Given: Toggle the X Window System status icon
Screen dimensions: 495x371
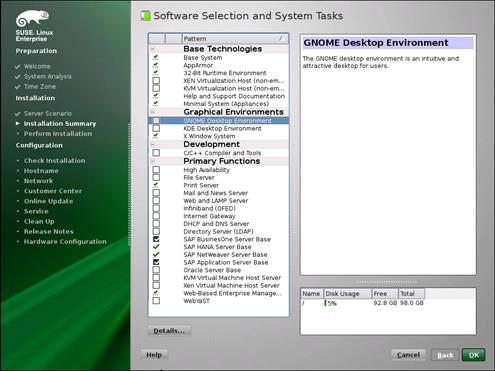Looking at the screenshot, I should point(156,136).
